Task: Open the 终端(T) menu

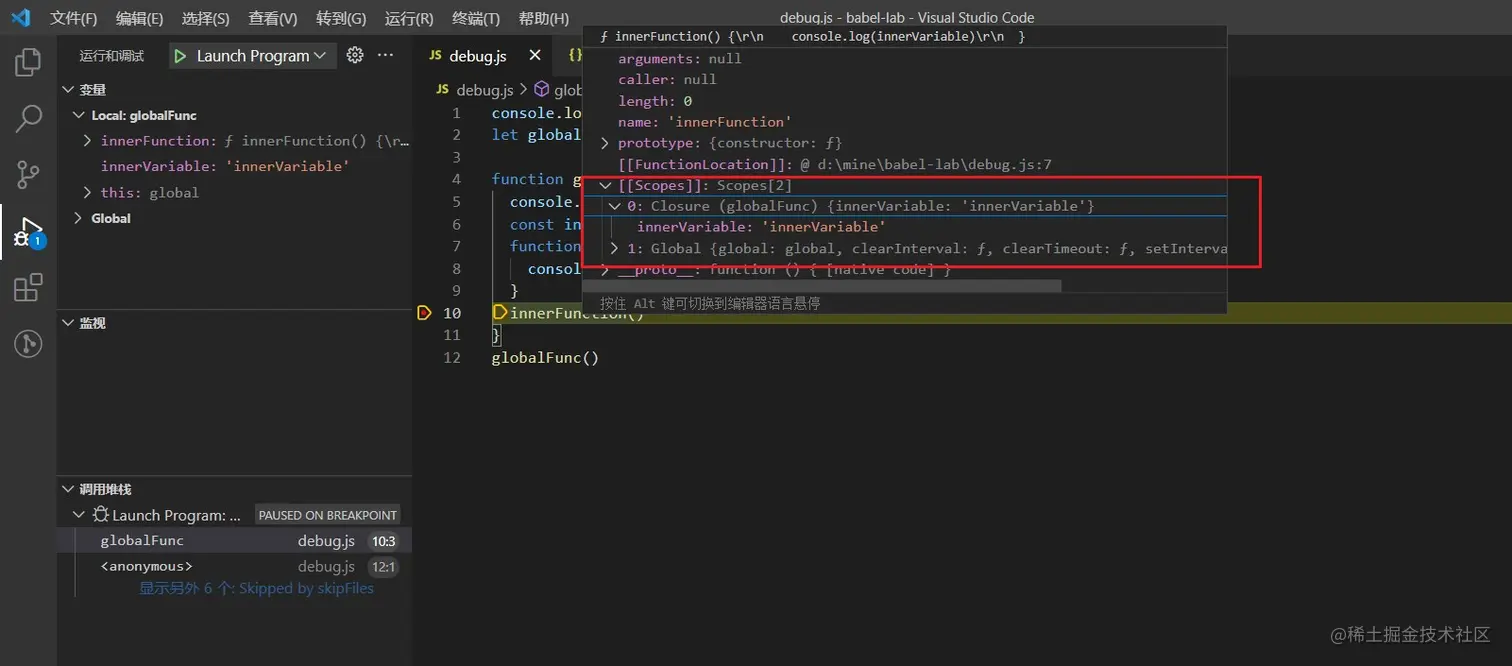Action: (x=476, y=18)
